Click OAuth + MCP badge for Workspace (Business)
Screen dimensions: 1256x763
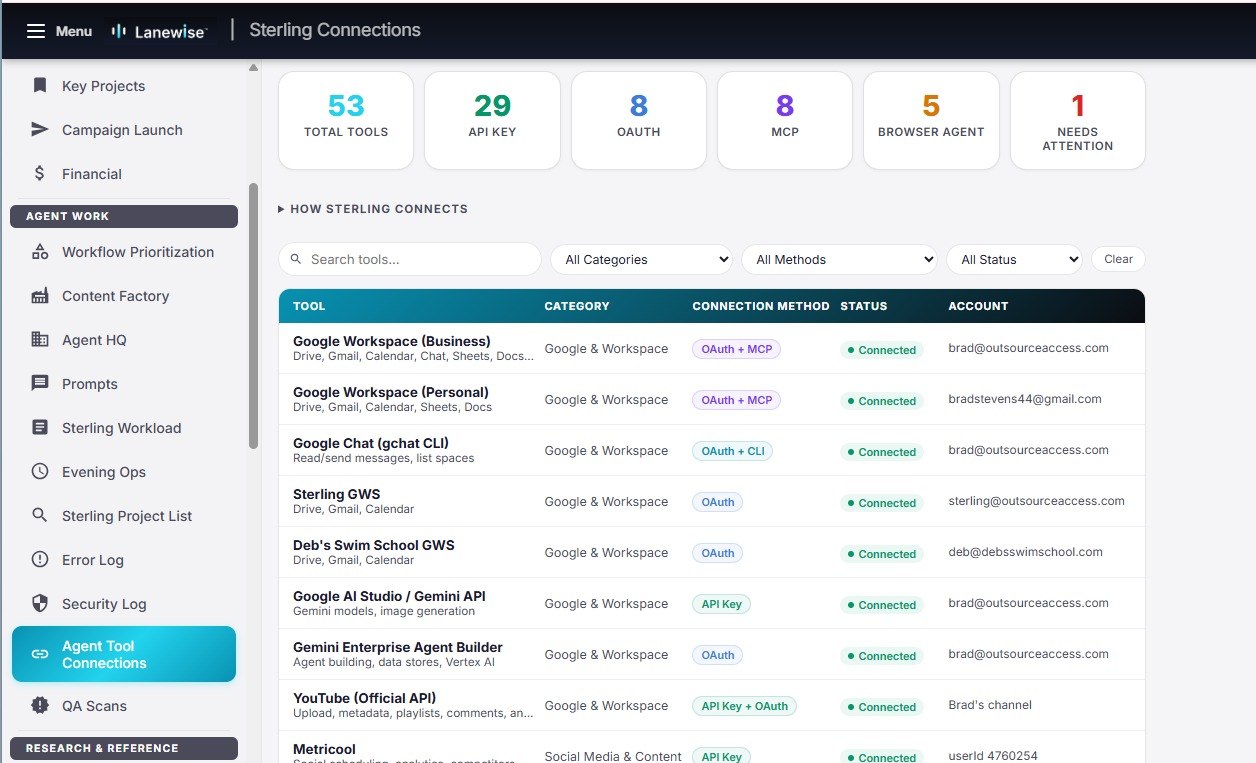click(736, 349)
